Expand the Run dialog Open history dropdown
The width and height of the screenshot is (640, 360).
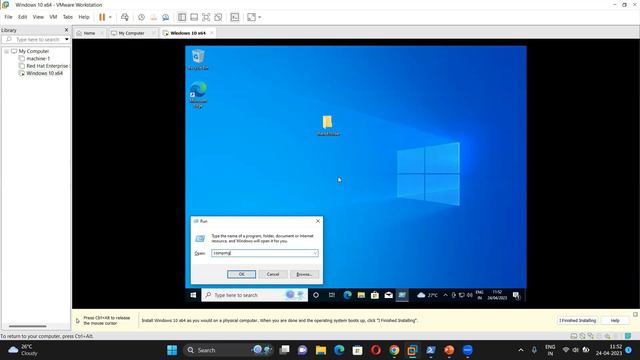click(x=315, y=253)
